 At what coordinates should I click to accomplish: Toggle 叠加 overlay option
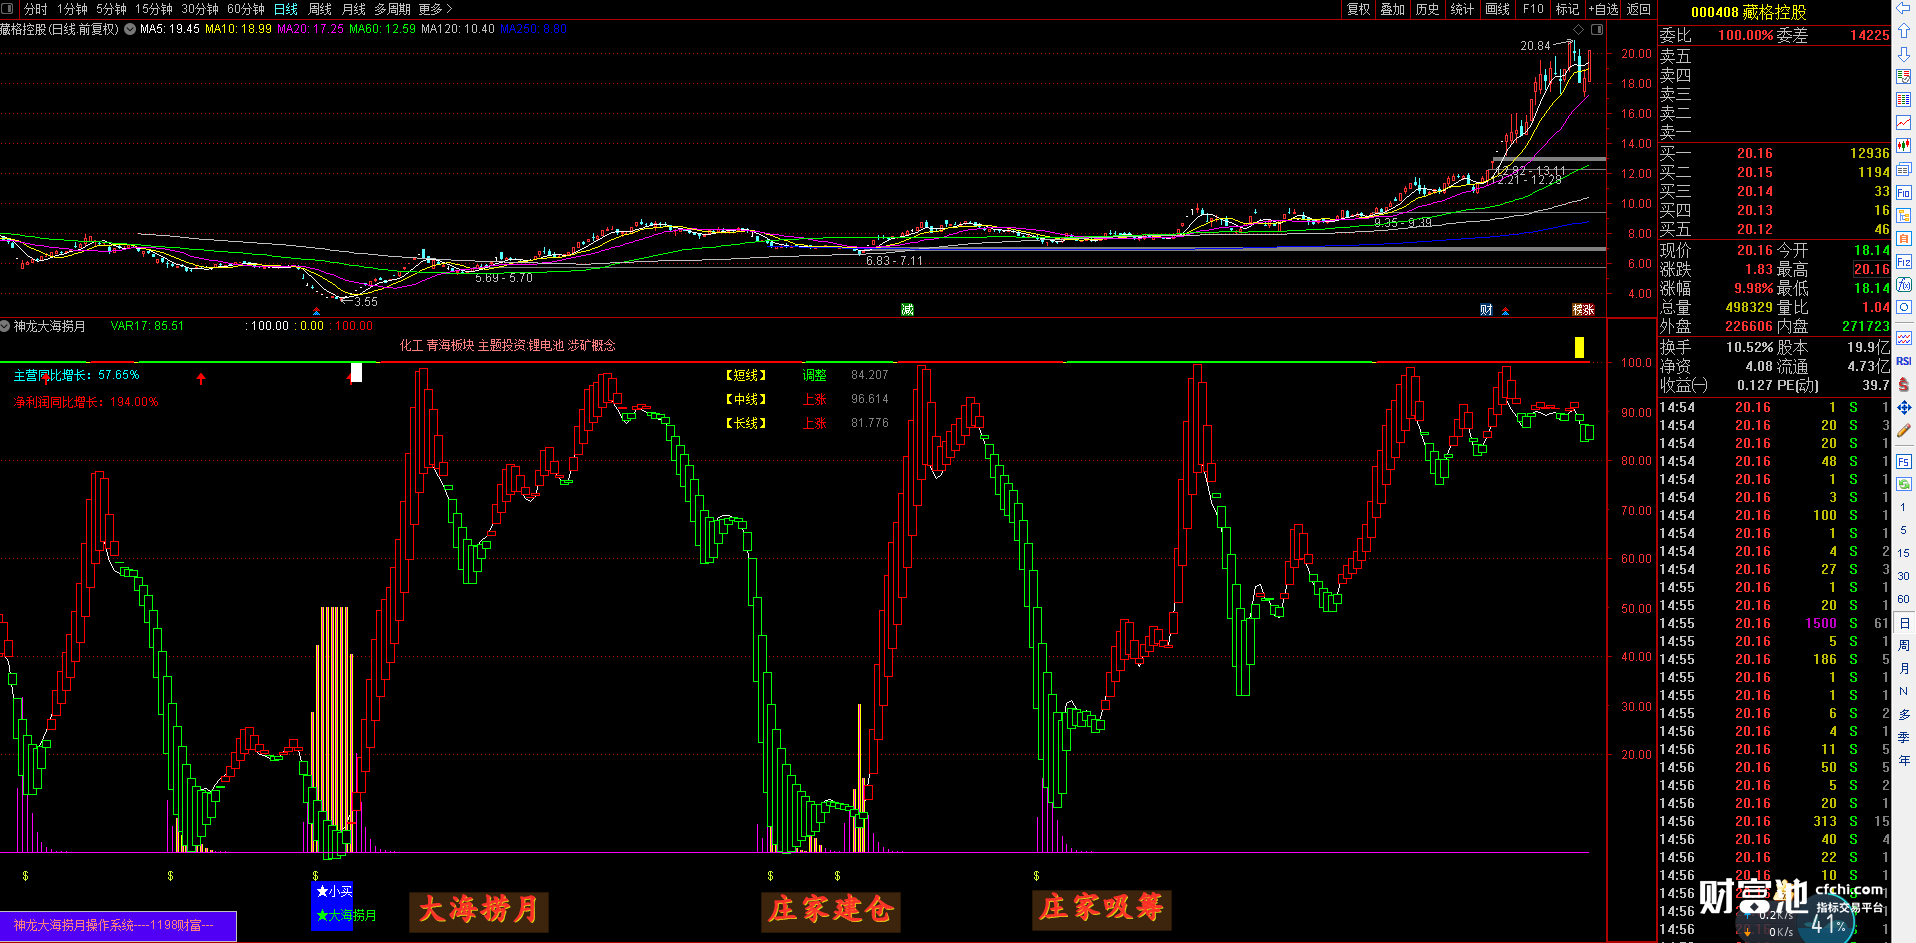click(x=1392, y=9)
